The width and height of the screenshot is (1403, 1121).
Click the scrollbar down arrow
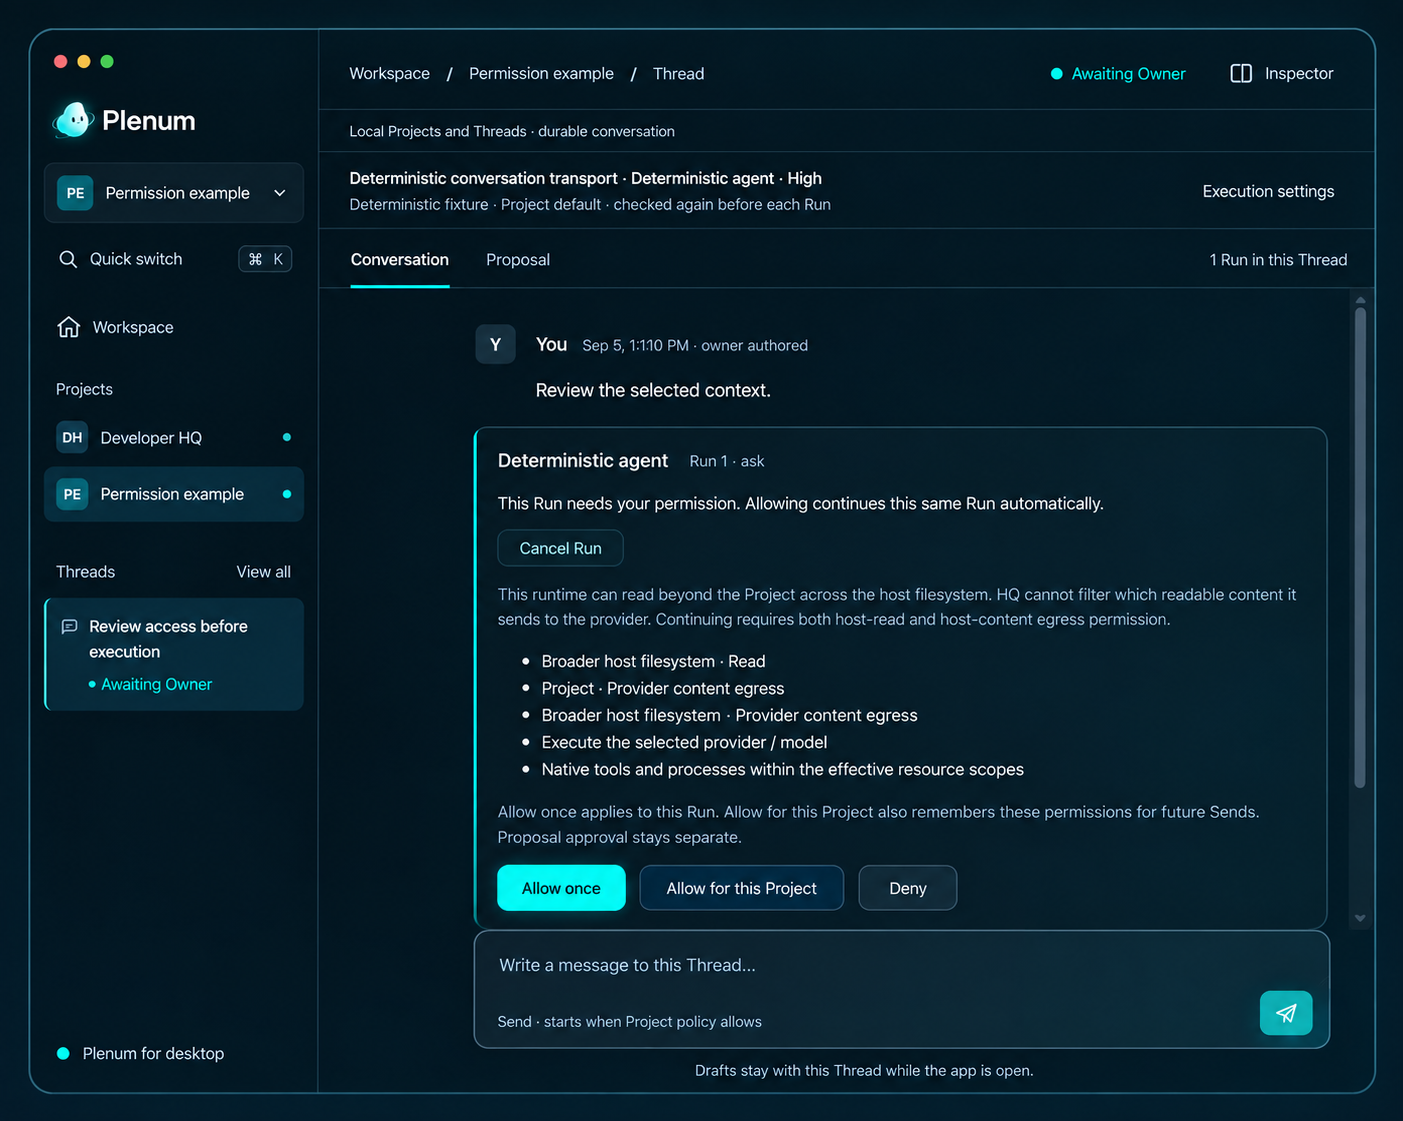(1360, 918)
